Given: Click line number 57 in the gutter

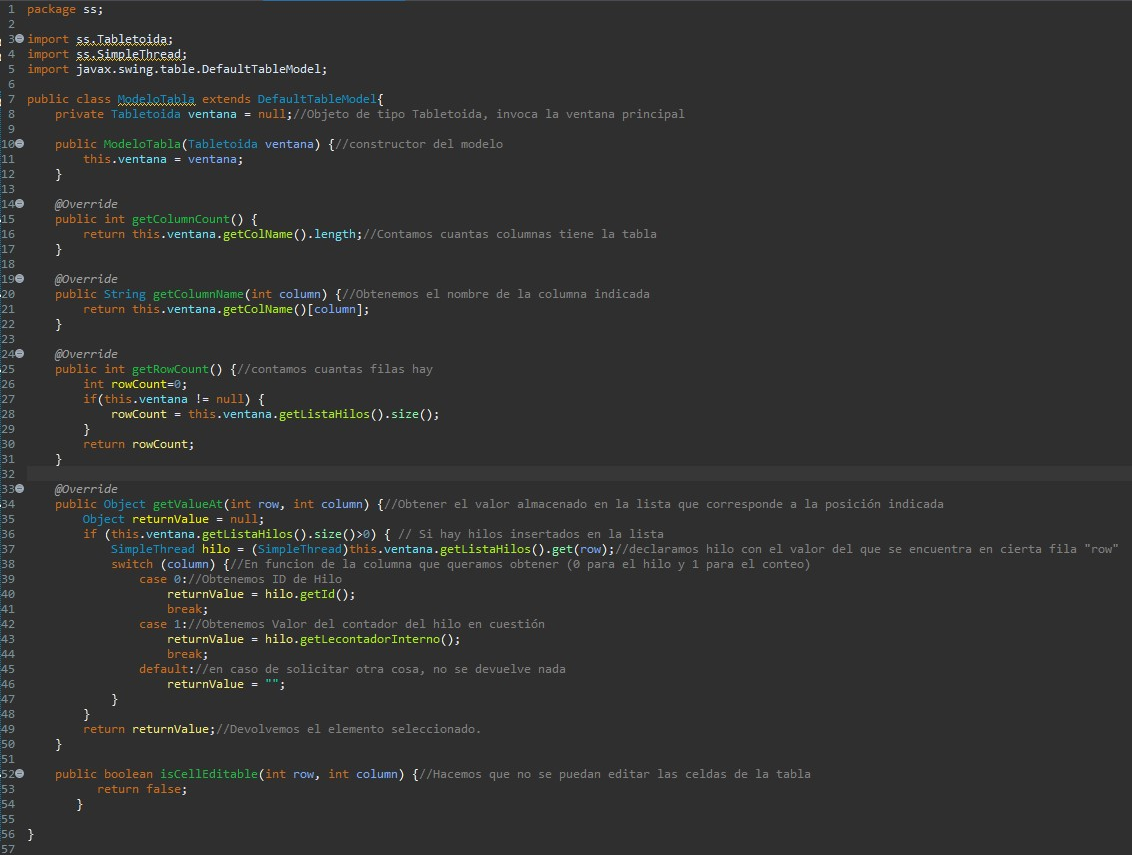Looking at the screenshot, I should 8,849.
